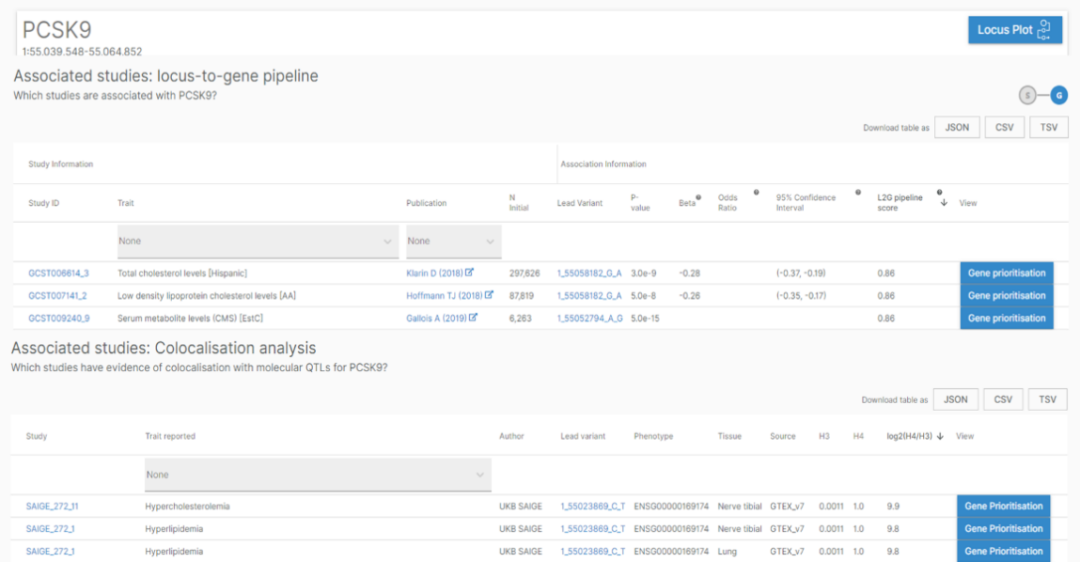Open study GCST008614_3 link
Image resolution: width=1080 pixels, height=562 pixels.
pyautogui.click(x=57, y=273)
